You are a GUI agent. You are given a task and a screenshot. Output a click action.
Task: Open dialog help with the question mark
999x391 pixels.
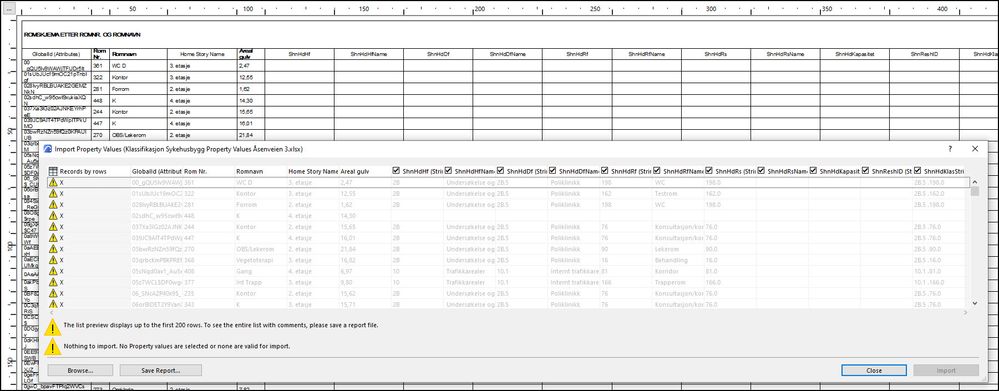click(950, 148)
